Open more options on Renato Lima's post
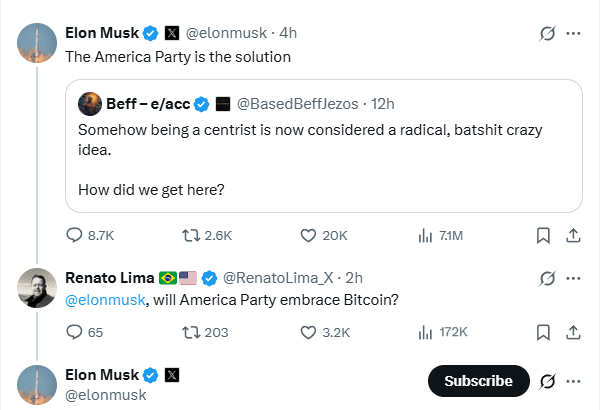 (574, 276)
